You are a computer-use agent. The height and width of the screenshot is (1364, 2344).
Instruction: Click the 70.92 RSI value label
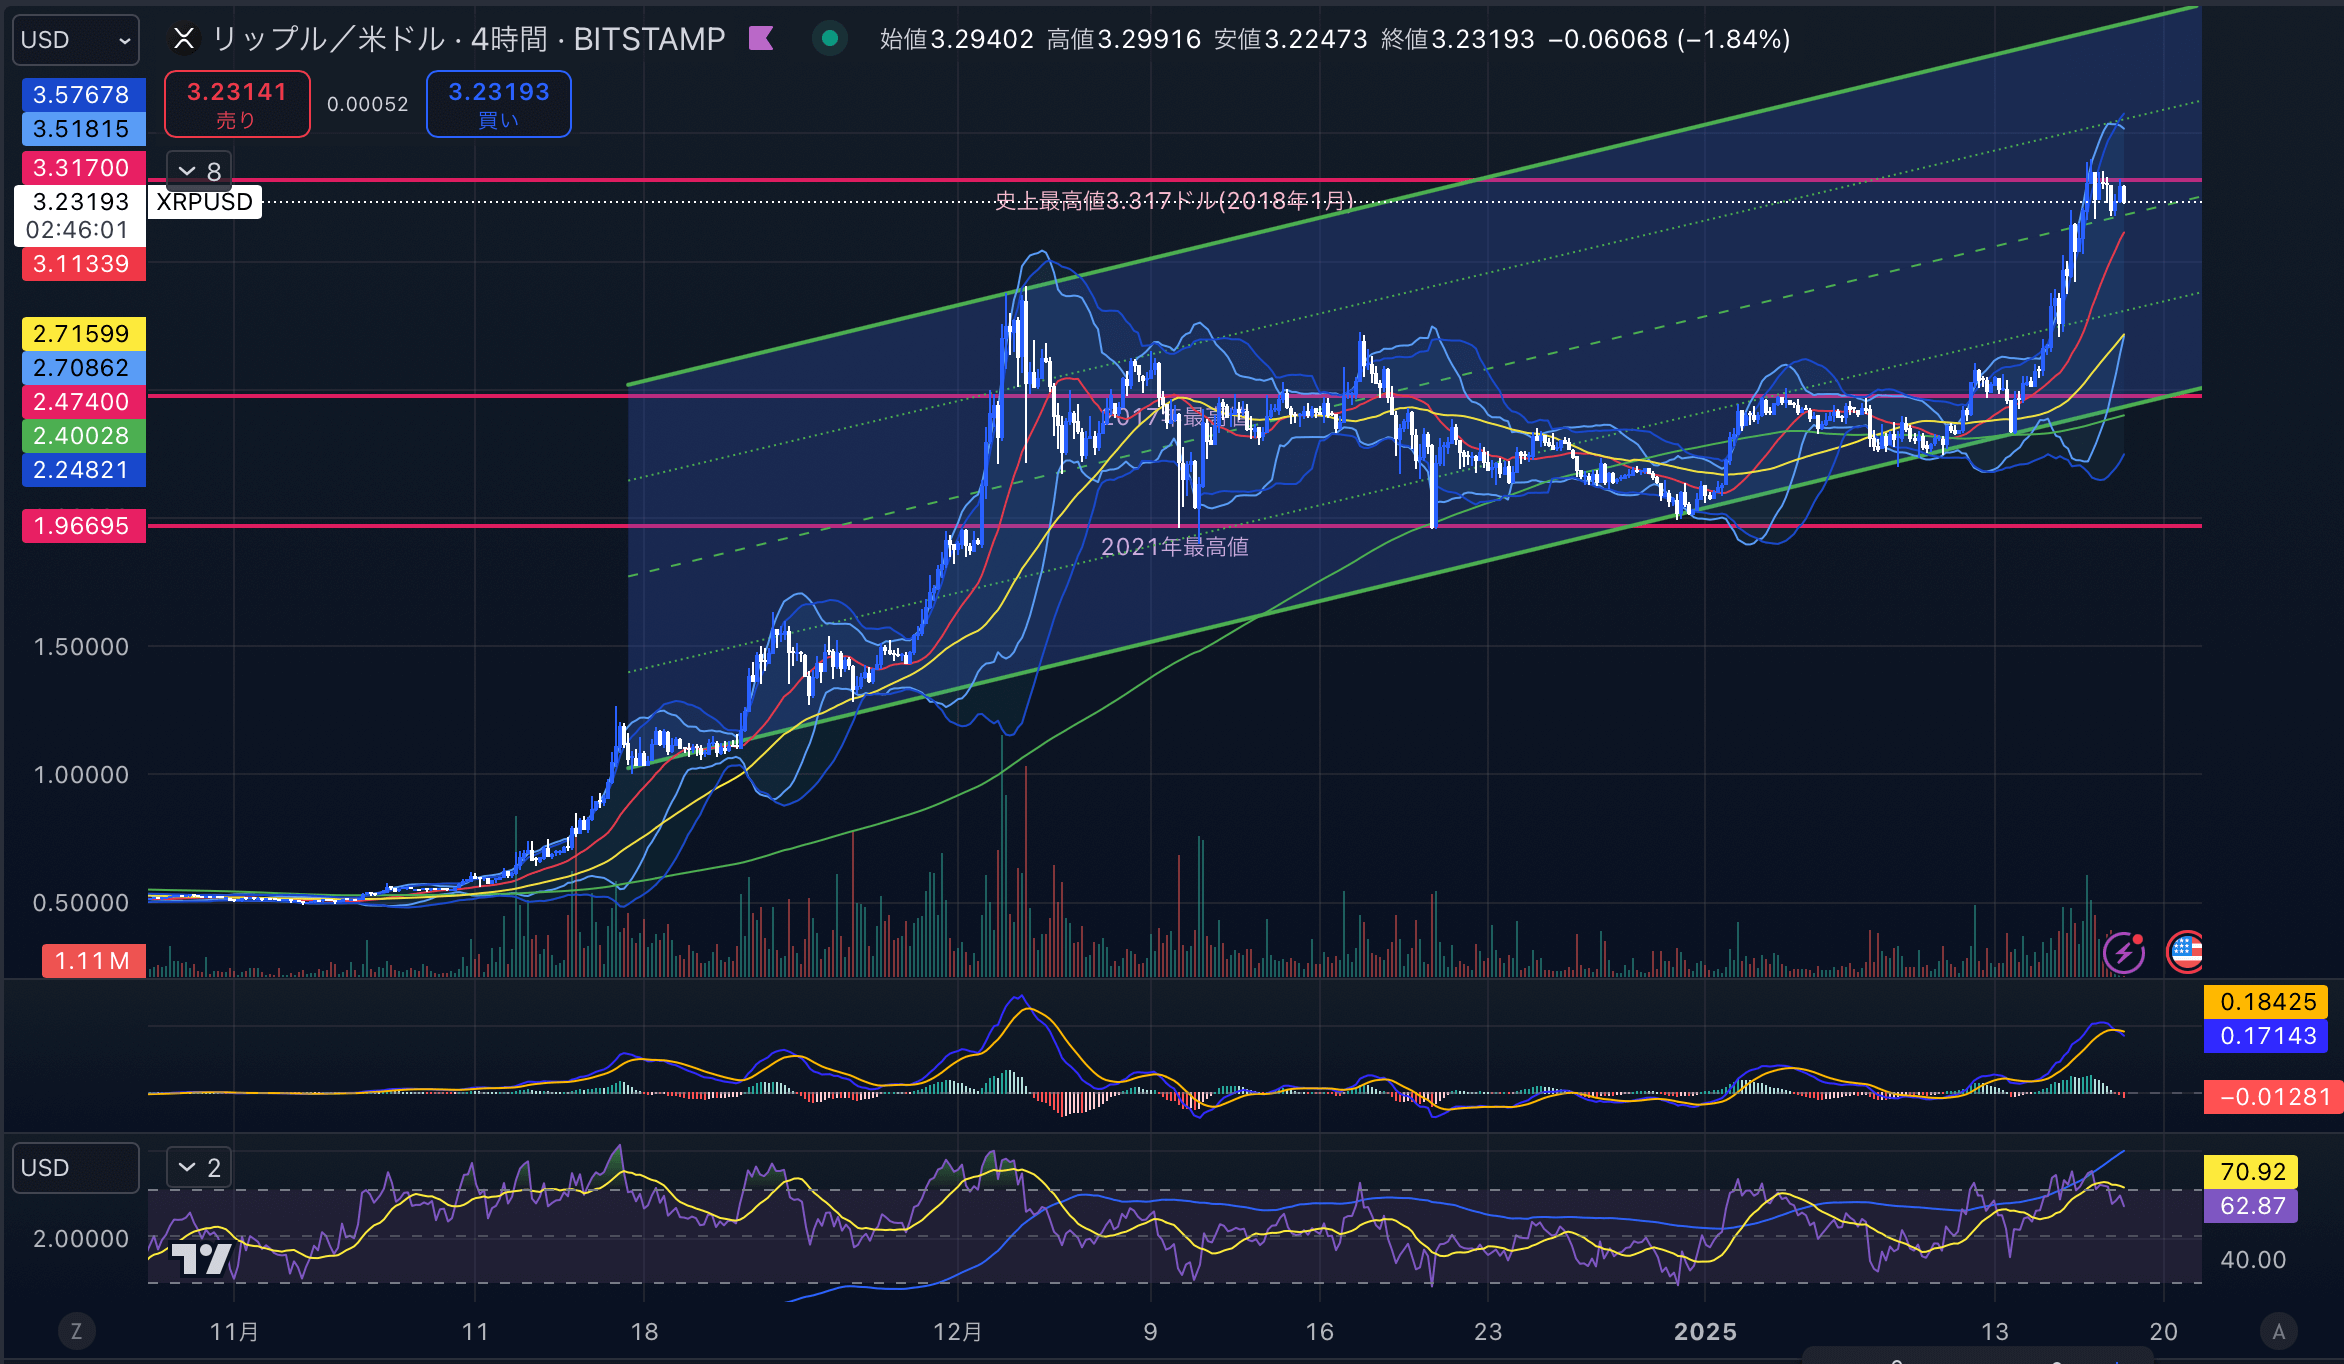[x=2251, y=1172]
